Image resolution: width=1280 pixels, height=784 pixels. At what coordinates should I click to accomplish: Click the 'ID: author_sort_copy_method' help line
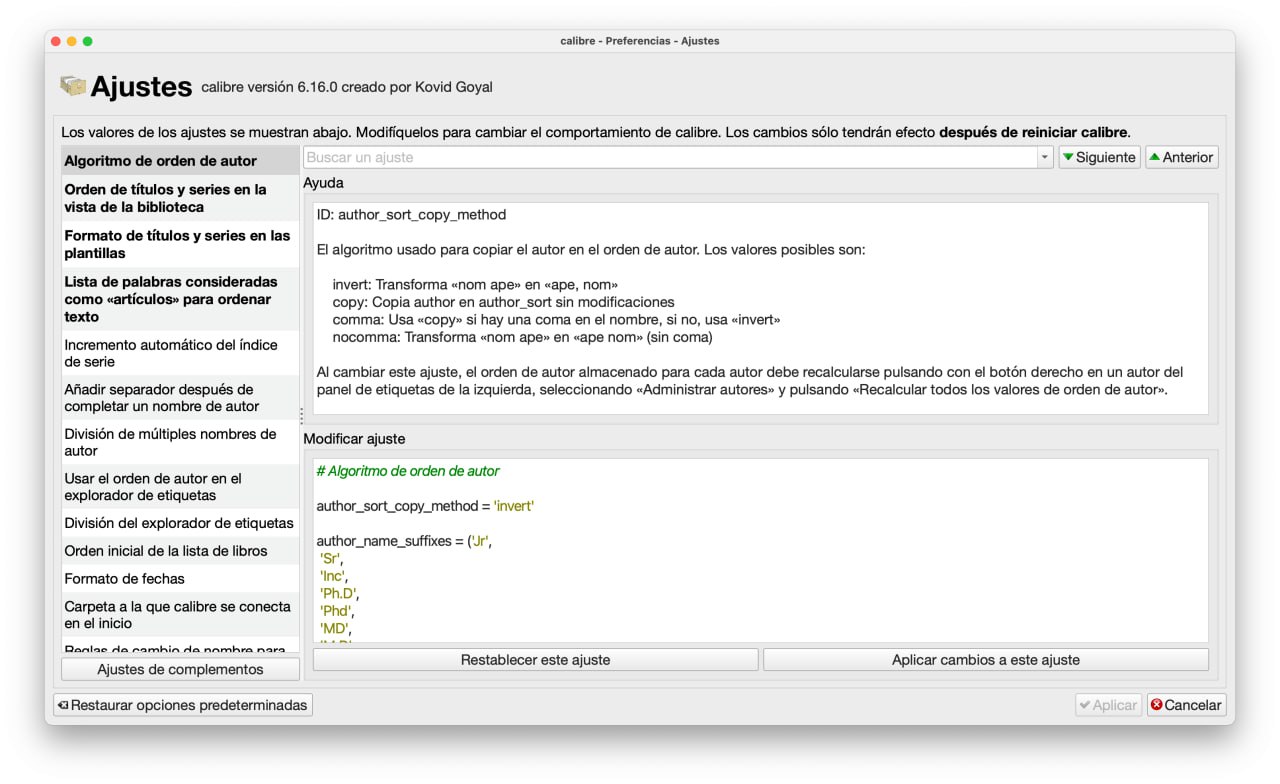click(411, 215)
